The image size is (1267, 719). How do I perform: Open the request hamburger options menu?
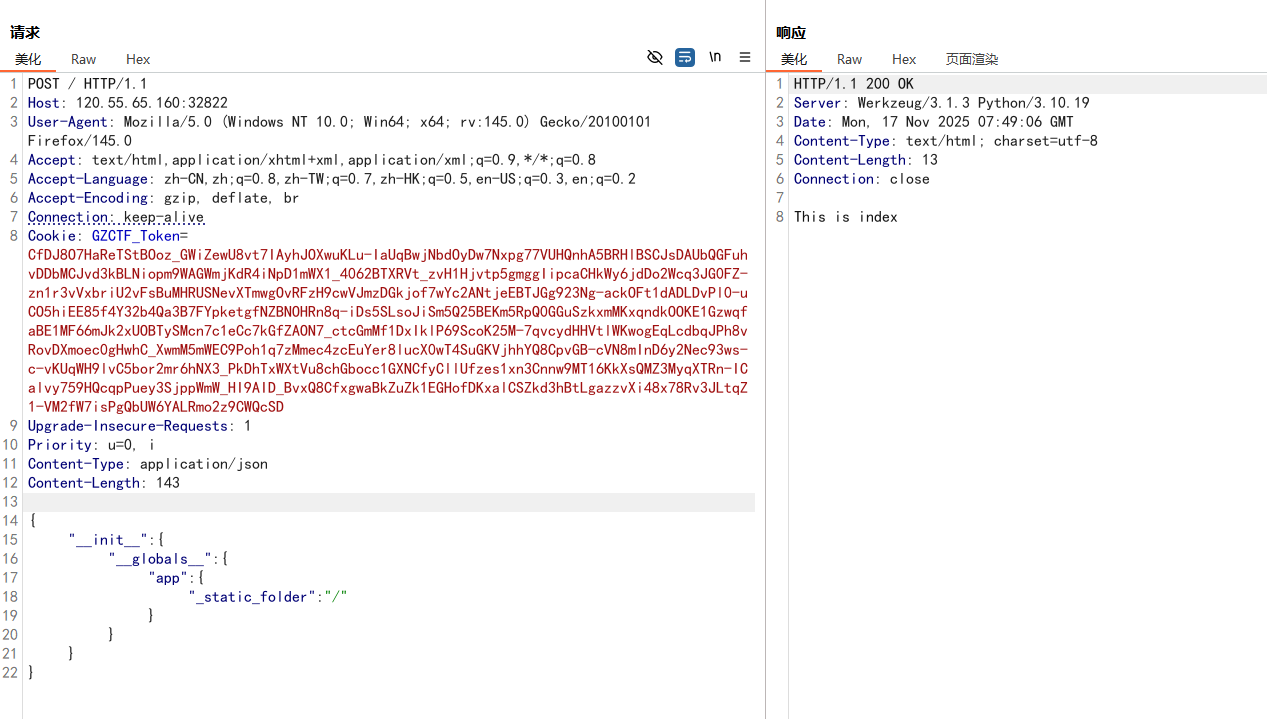[745, 58]
